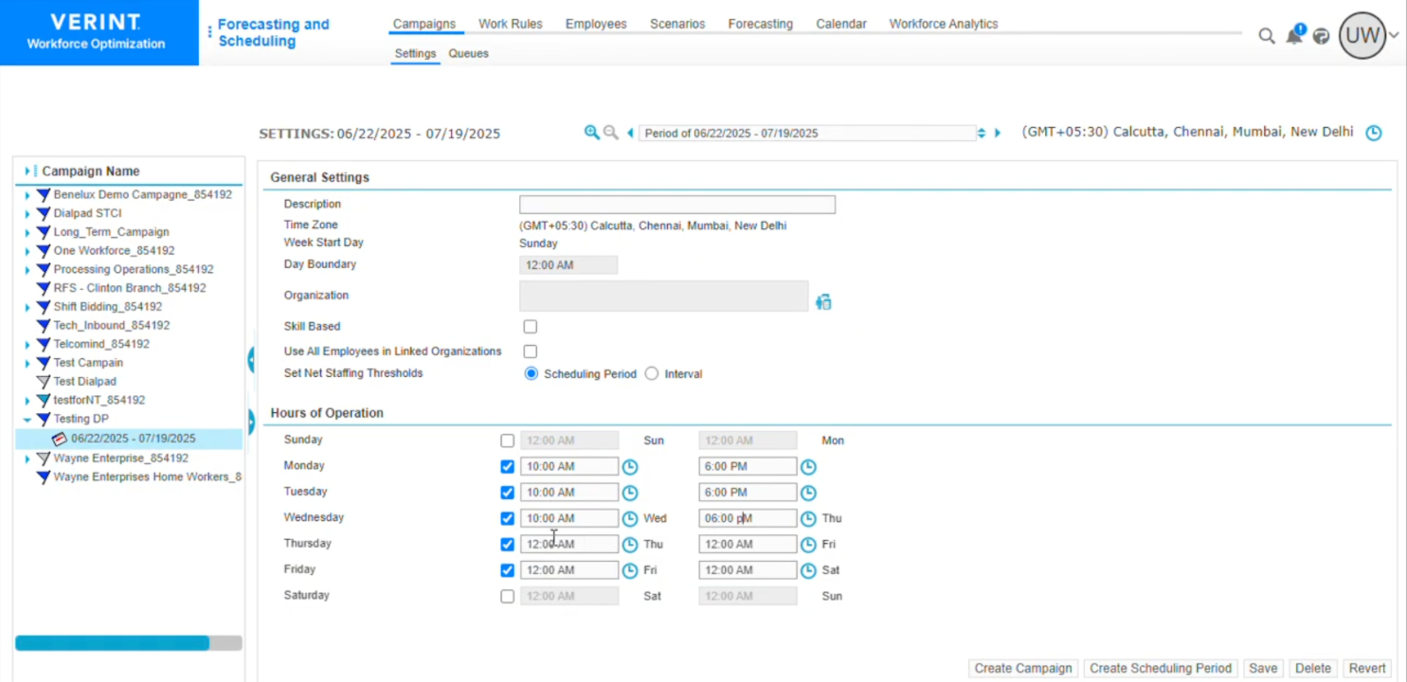
Task: Go to previous scheduling period arrow
Action: click(x=630, y=133)
